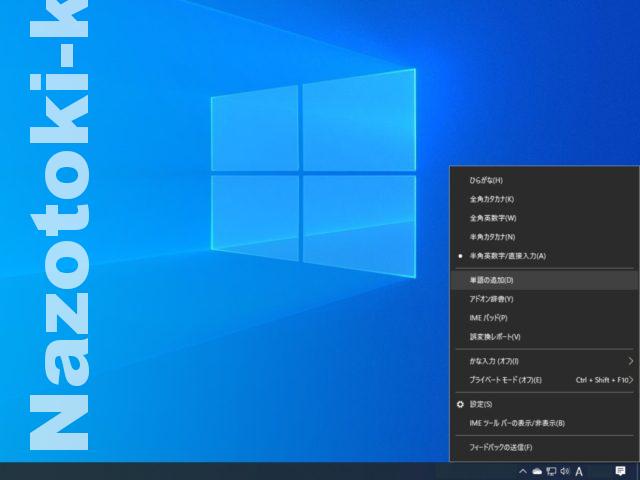Expand the かな入力 (オフ) submenu arrow

630,361
